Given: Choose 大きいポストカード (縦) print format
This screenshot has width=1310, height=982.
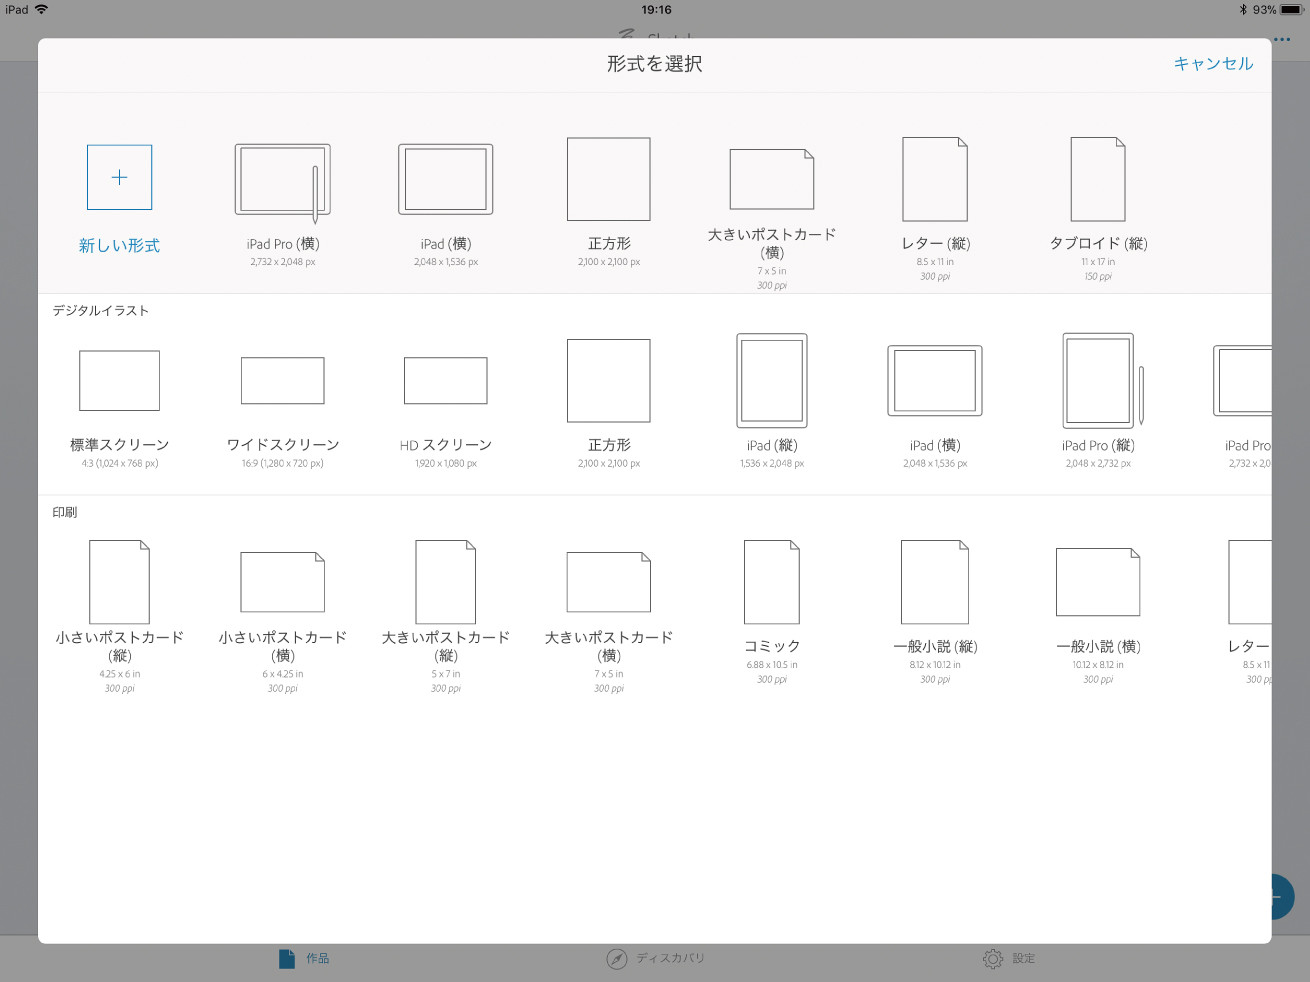Looking at the screenshot, I should (x=446, y=617).
